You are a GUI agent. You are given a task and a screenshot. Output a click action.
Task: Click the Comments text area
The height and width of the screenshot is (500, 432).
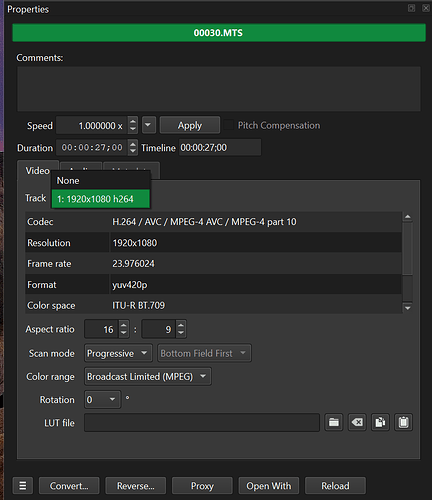pos(219,89)
